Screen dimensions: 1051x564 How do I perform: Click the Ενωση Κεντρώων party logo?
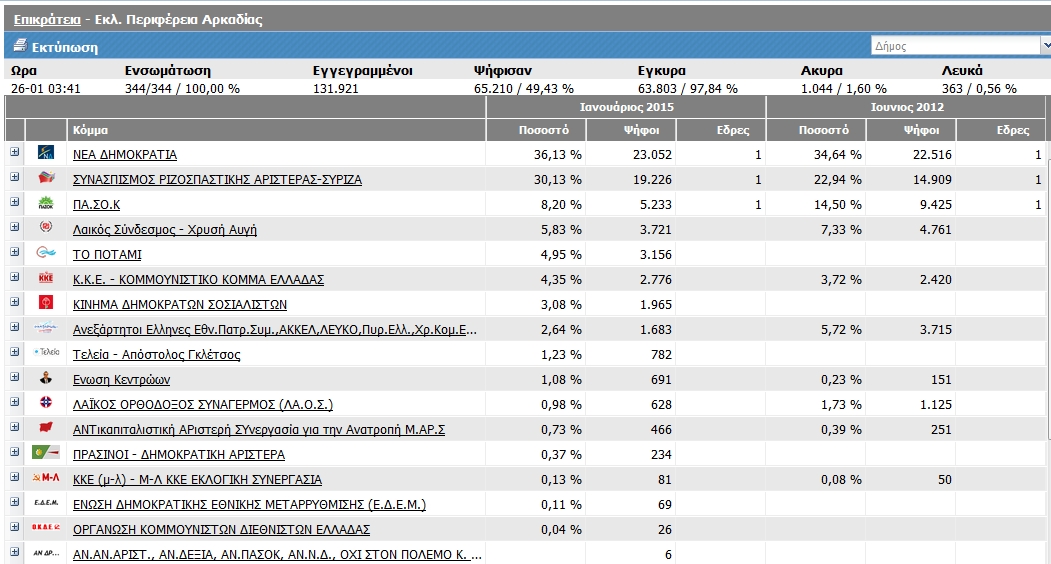click(x=46, y=379)
